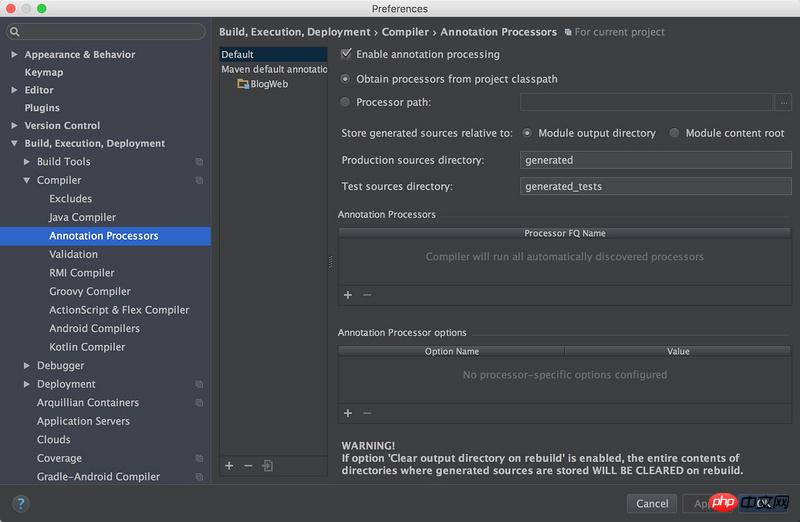Open Keymap settings
800x522 pixels.
(44, 72)
